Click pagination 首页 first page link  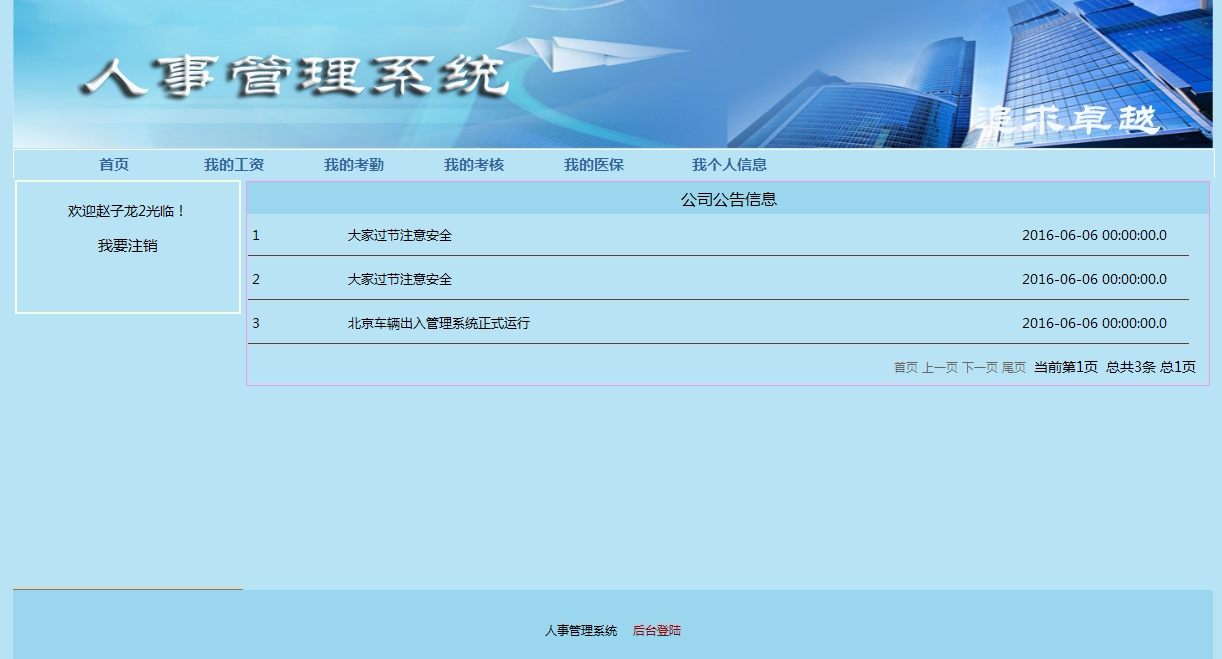tap(905, 367)
